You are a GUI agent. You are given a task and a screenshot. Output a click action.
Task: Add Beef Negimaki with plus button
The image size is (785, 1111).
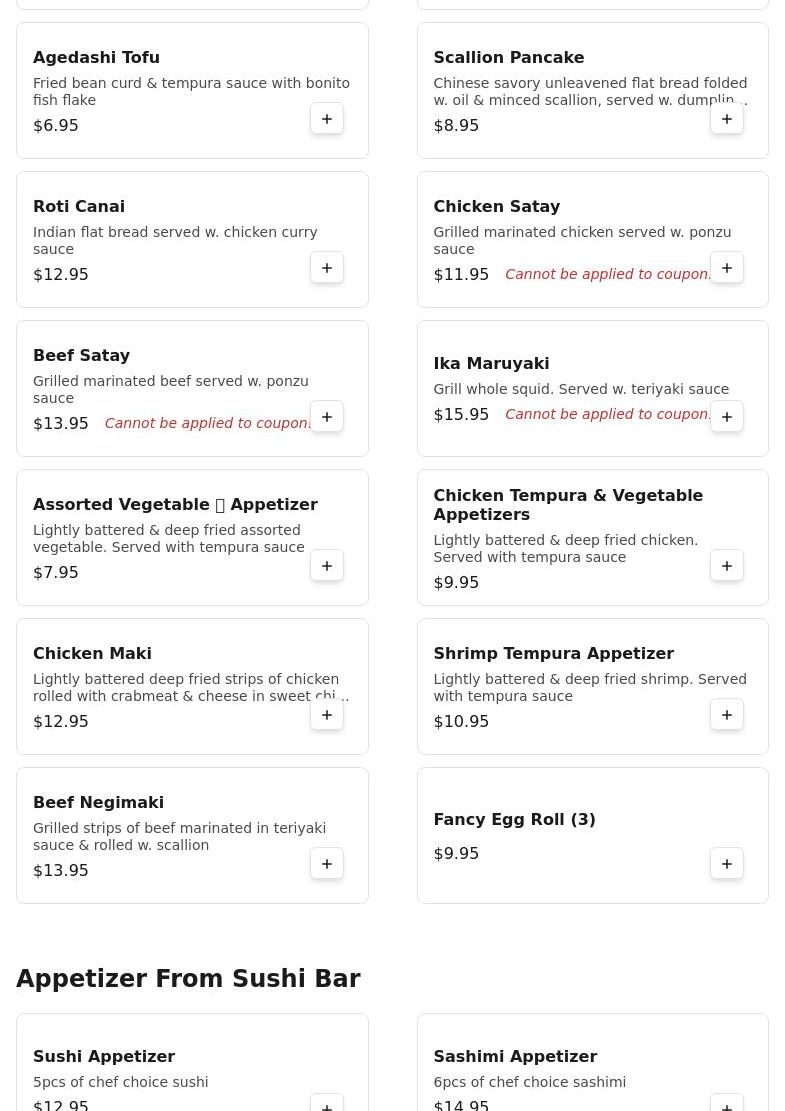pyautogui.click(x=327, y=864)
